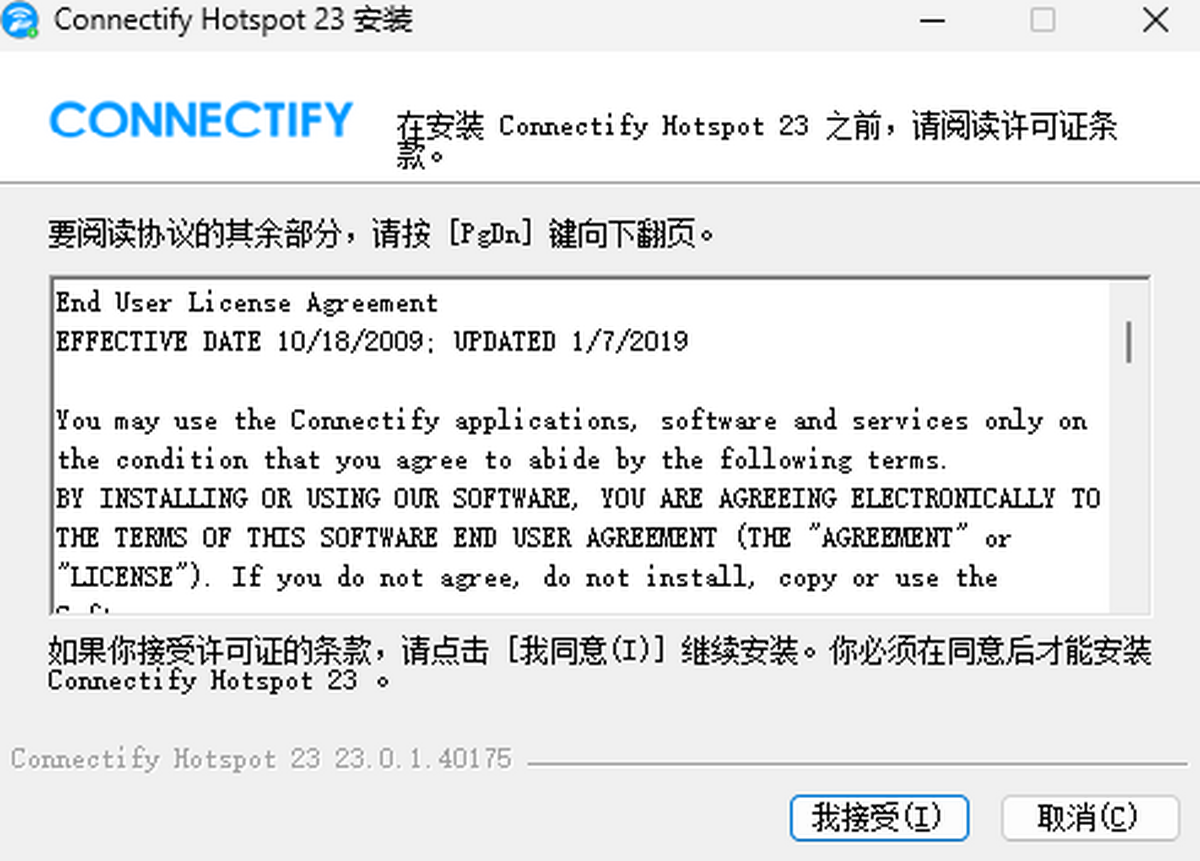Click the "End User License Agreement" heading
This screenshot has width=1200, height=861.
pos(247,302)
